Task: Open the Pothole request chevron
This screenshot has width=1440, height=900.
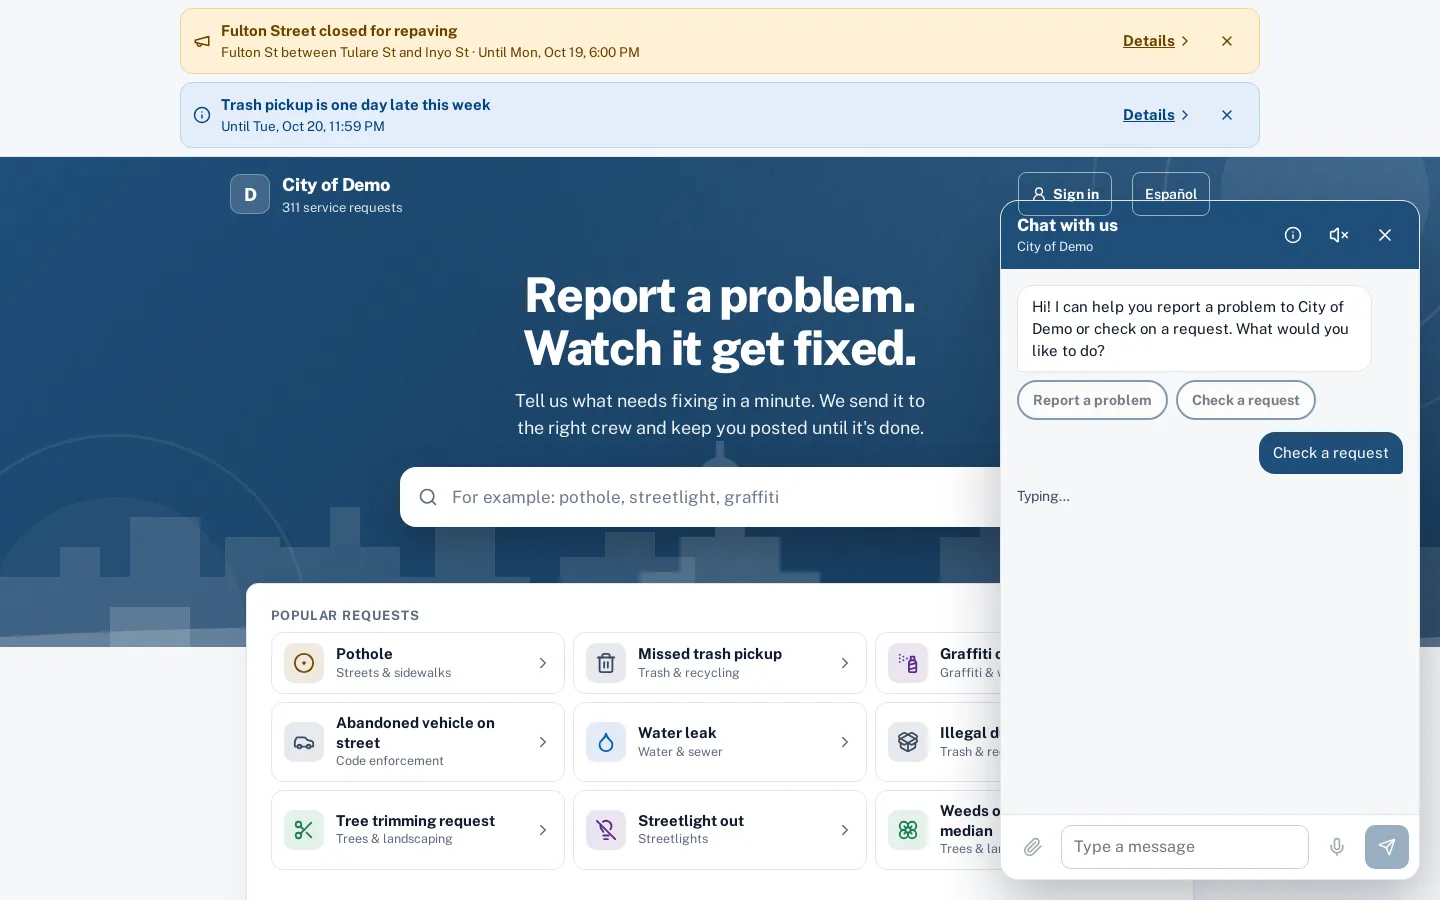Action: click(x=543, y=663)
